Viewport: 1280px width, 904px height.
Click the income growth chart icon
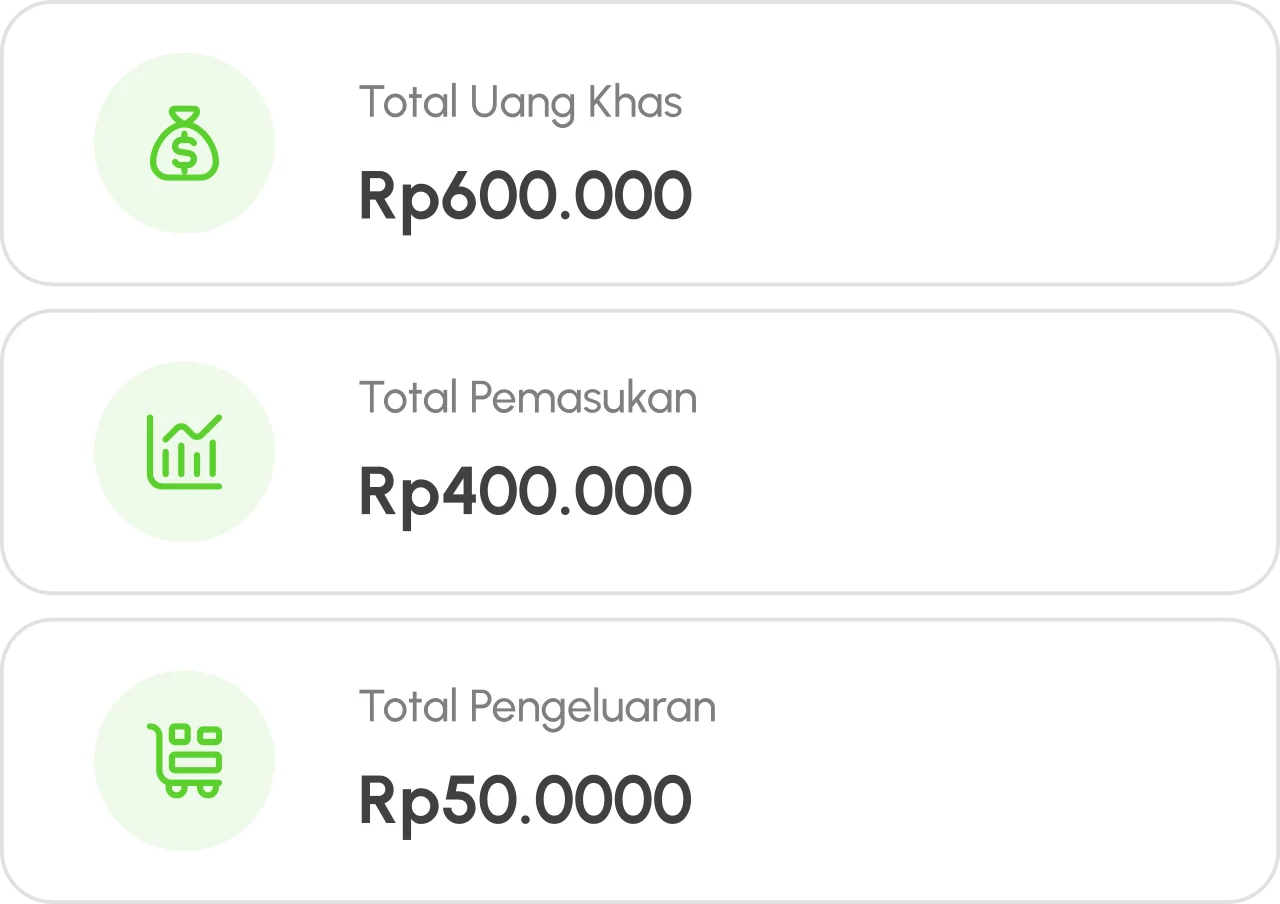(x=184, y=452)
